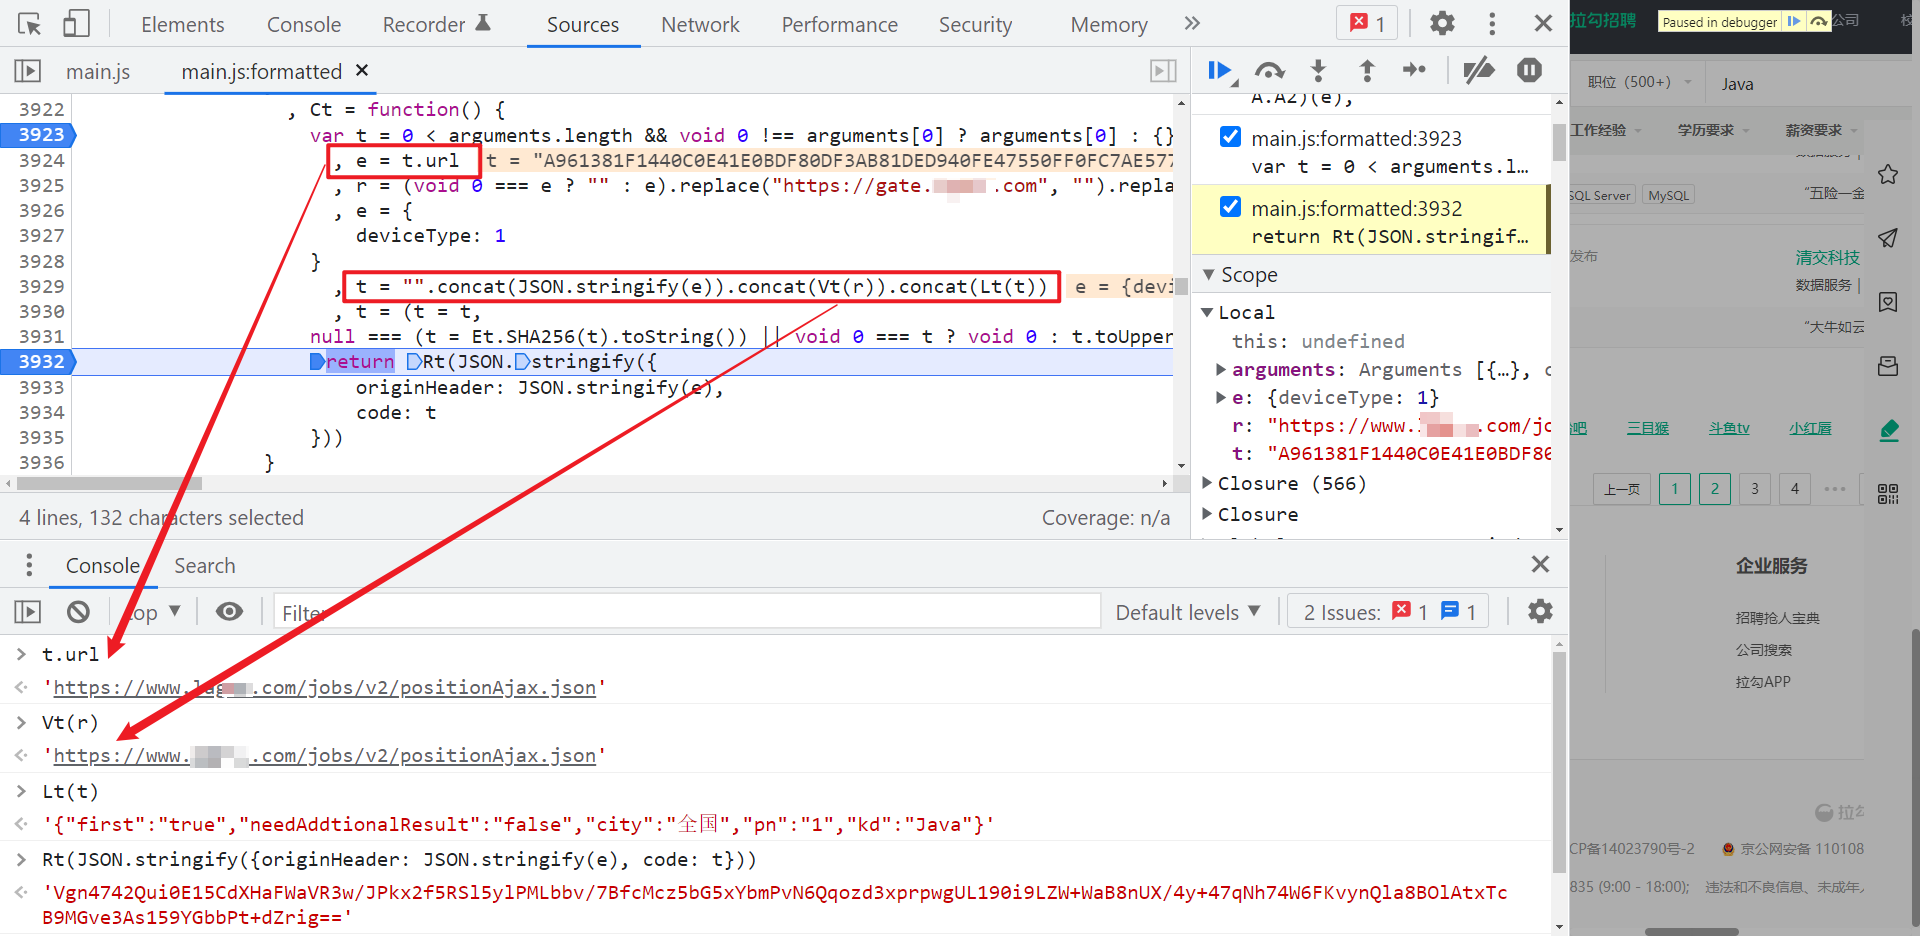Expand Closure (566) scope
Viewport: 1920px width, 937px height.
tap(1207, 483)
